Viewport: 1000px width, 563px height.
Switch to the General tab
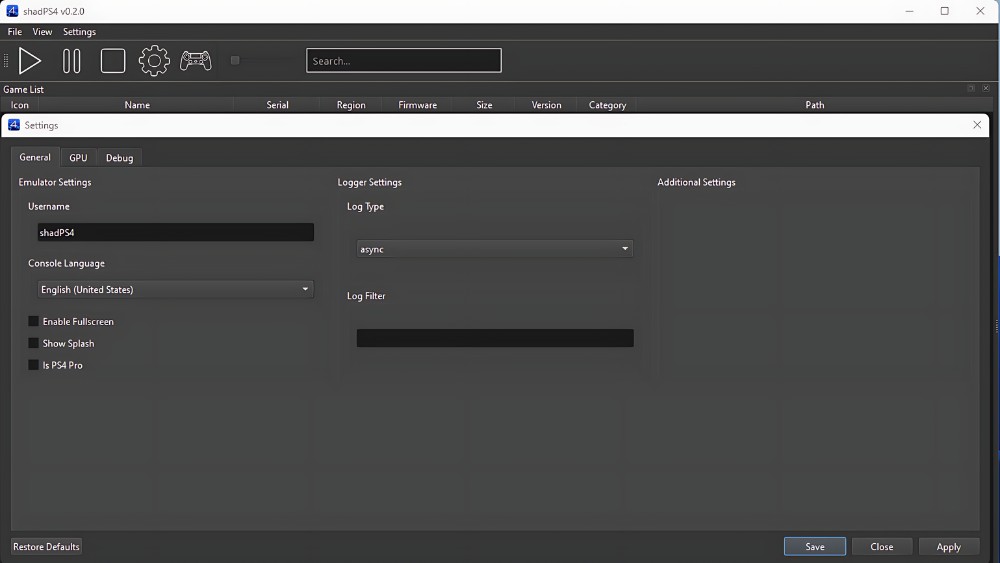(x=35, y=157)
